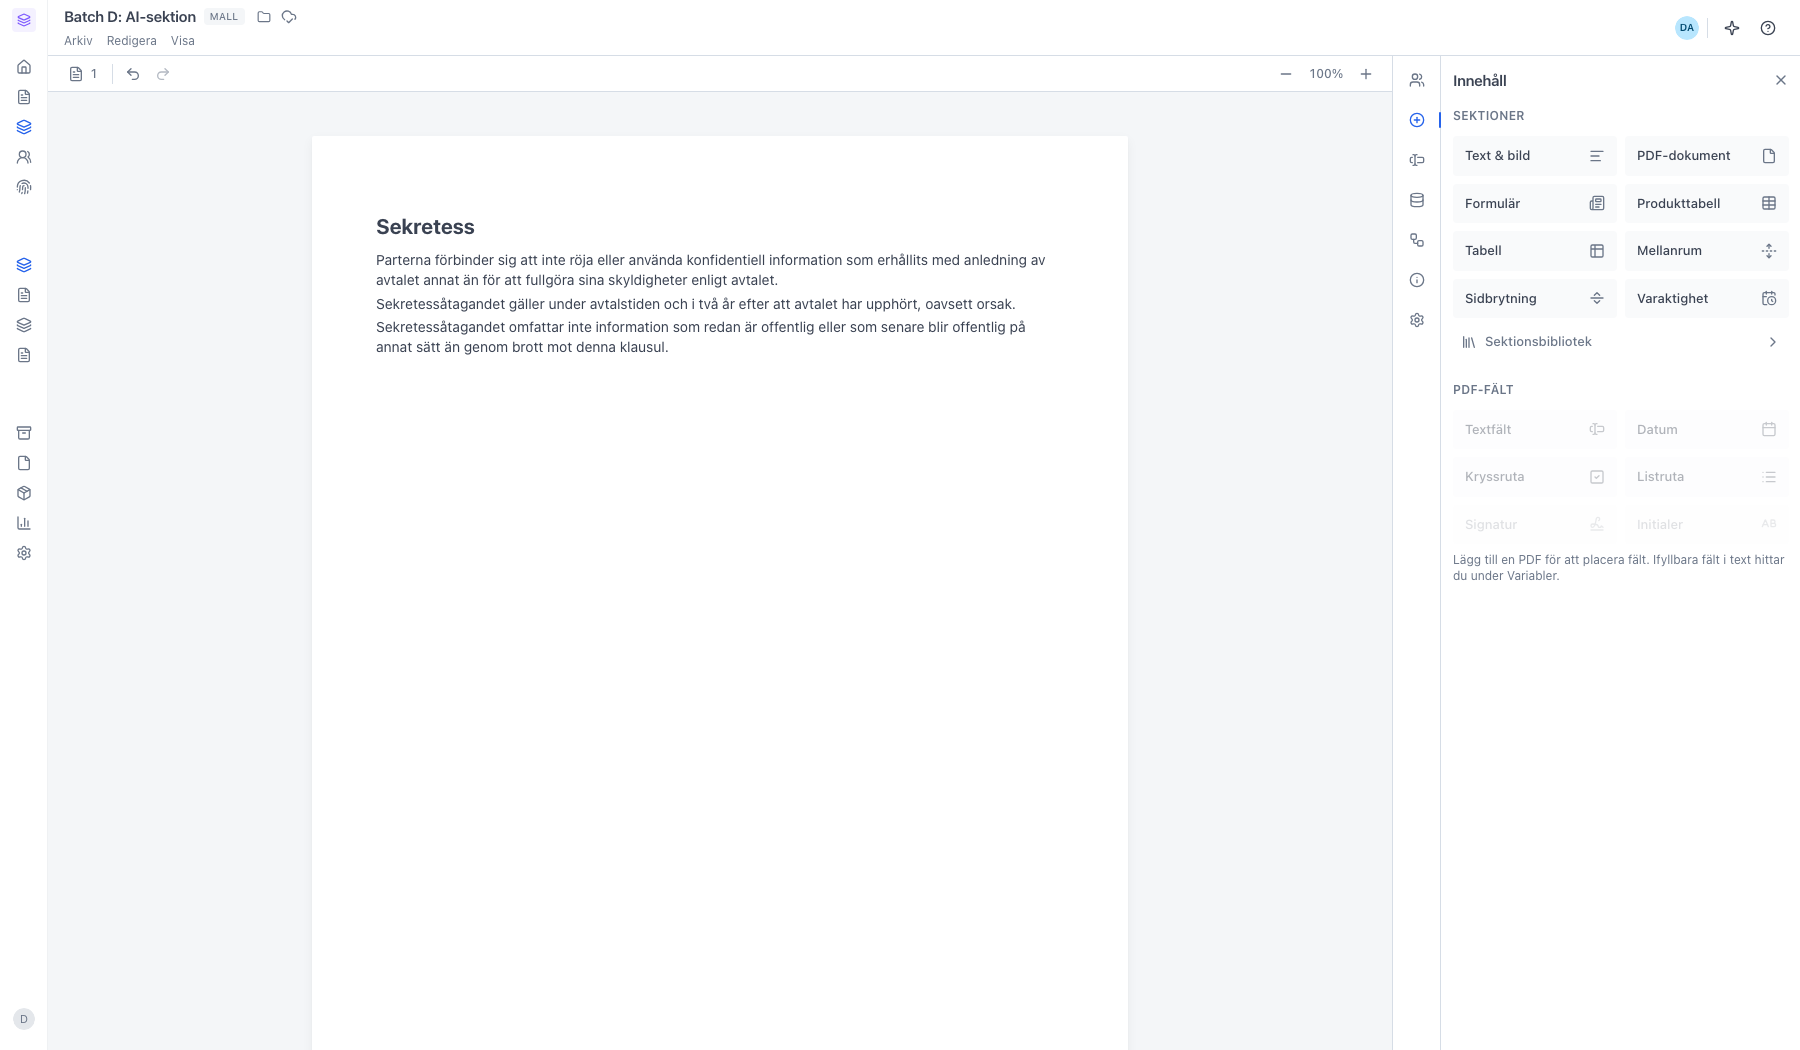Open the workflow shapes panel icon
The height and width of the screenshot is (1050, 1800).
(x=1417, y=240)
